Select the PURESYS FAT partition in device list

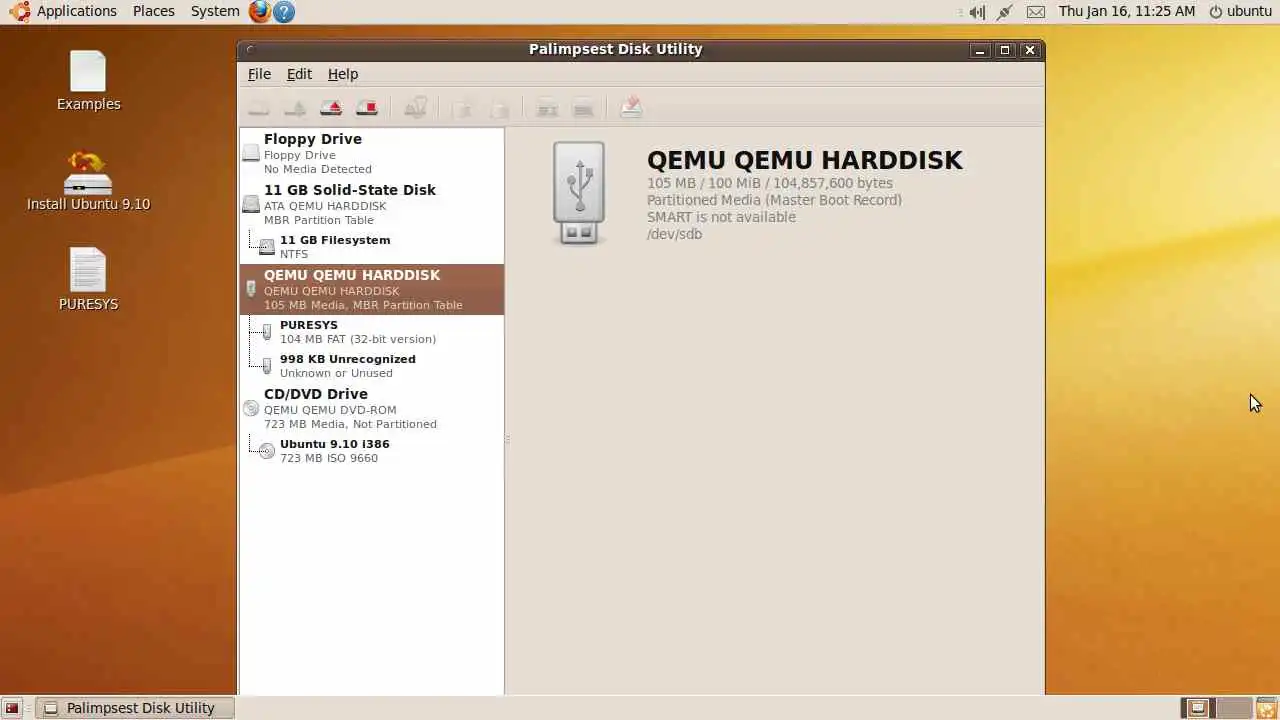[x=371, y=331]
